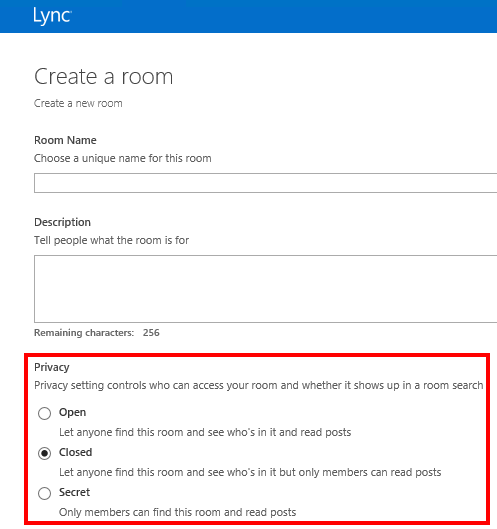Click the 'Privacy' section label
Screen dimensions: 497x529
[x=52, y=367]
